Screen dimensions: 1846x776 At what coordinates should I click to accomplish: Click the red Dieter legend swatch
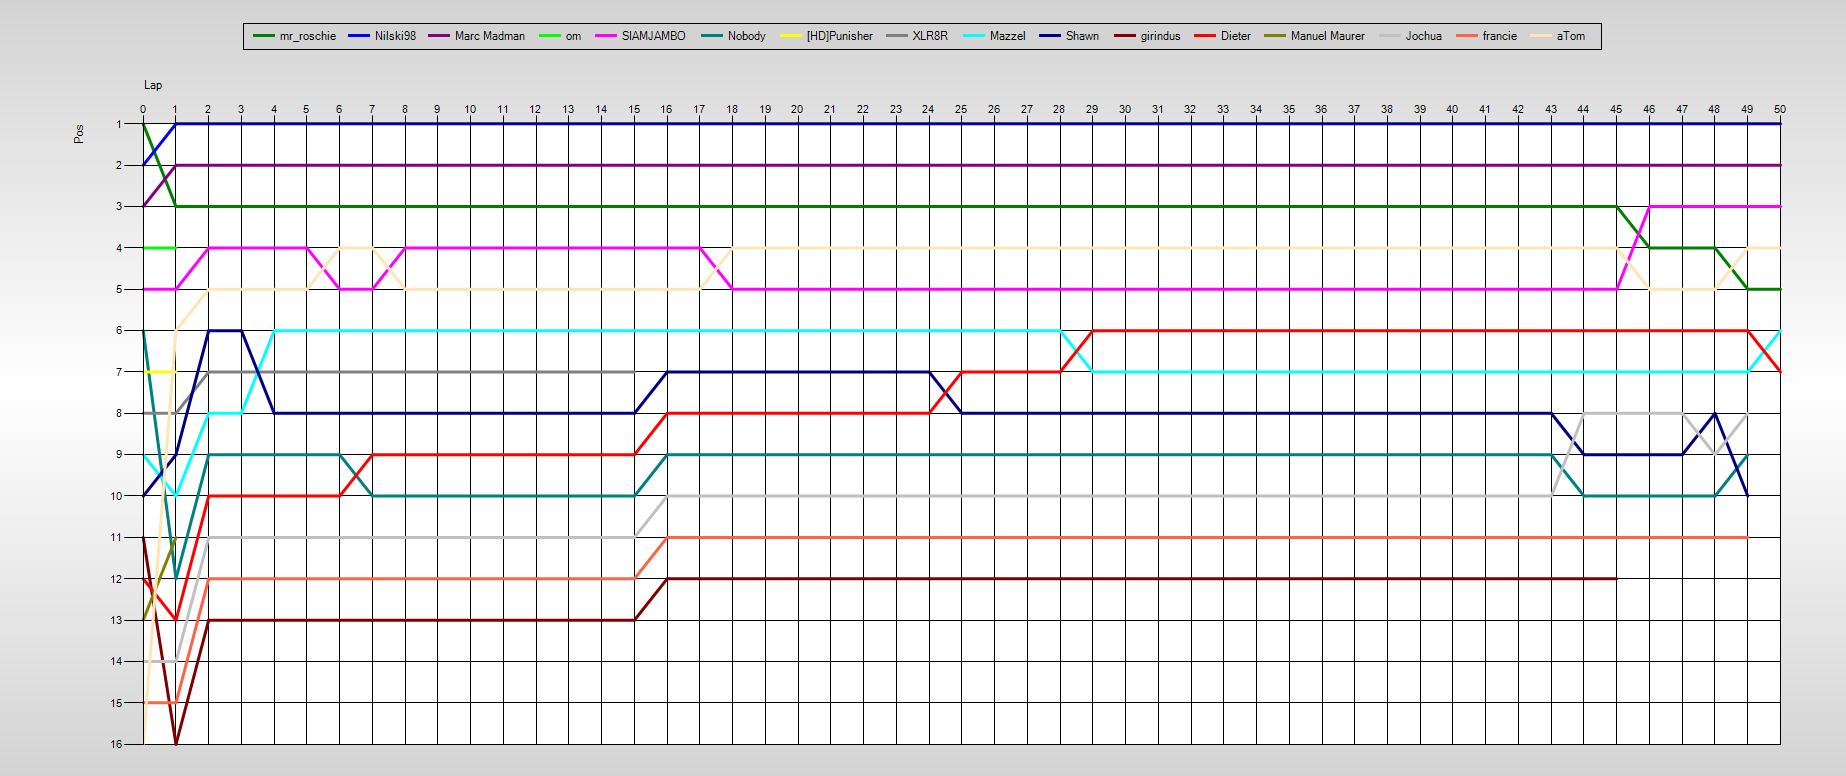click(x=1205, y=36)
